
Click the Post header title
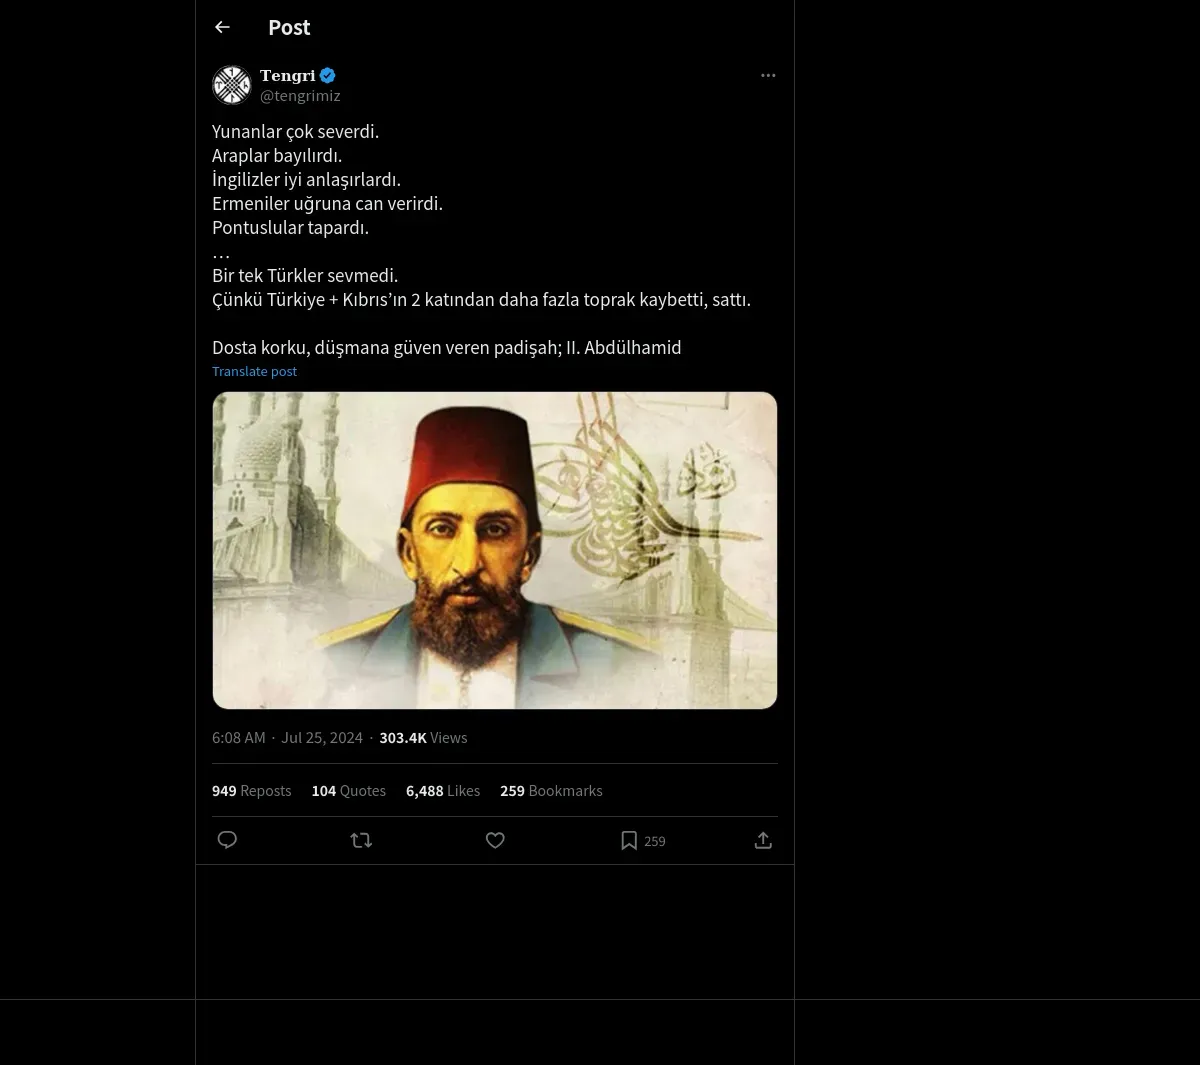[x=289, y=28]
